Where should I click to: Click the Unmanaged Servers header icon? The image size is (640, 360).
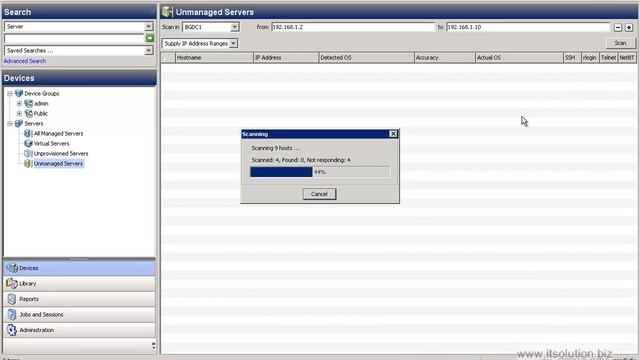167,12
